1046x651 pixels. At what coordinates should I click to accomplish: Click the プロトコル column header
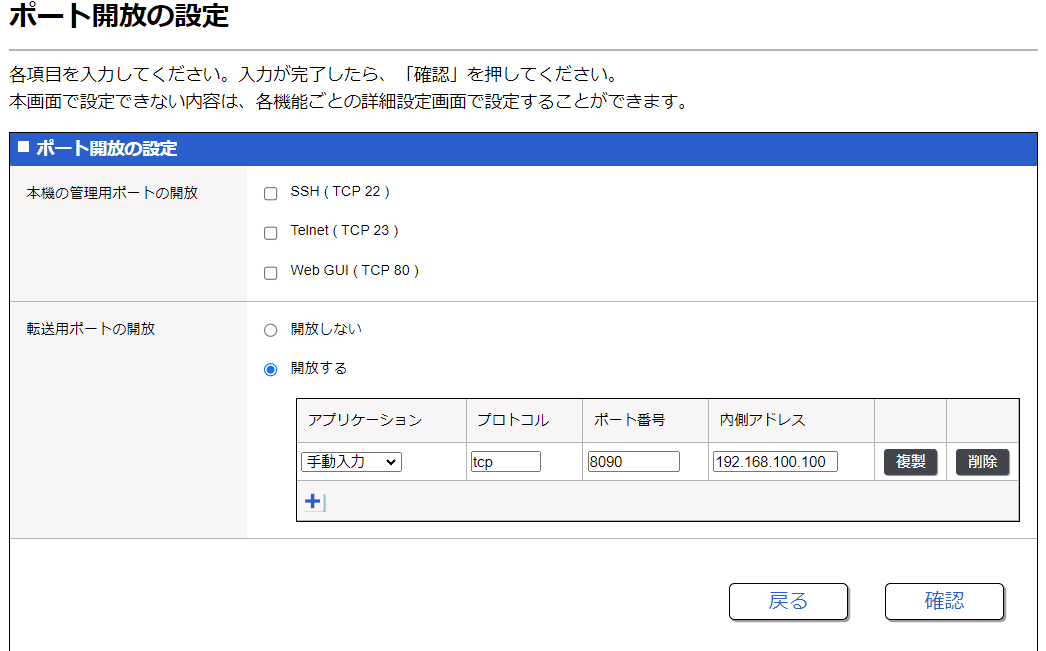coord(510,421)
